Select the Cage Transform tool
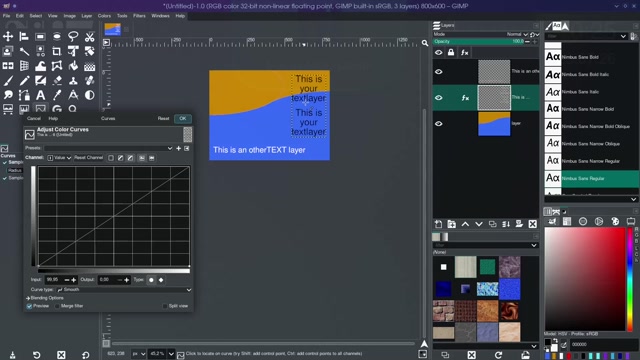 (x=57, y=66)
